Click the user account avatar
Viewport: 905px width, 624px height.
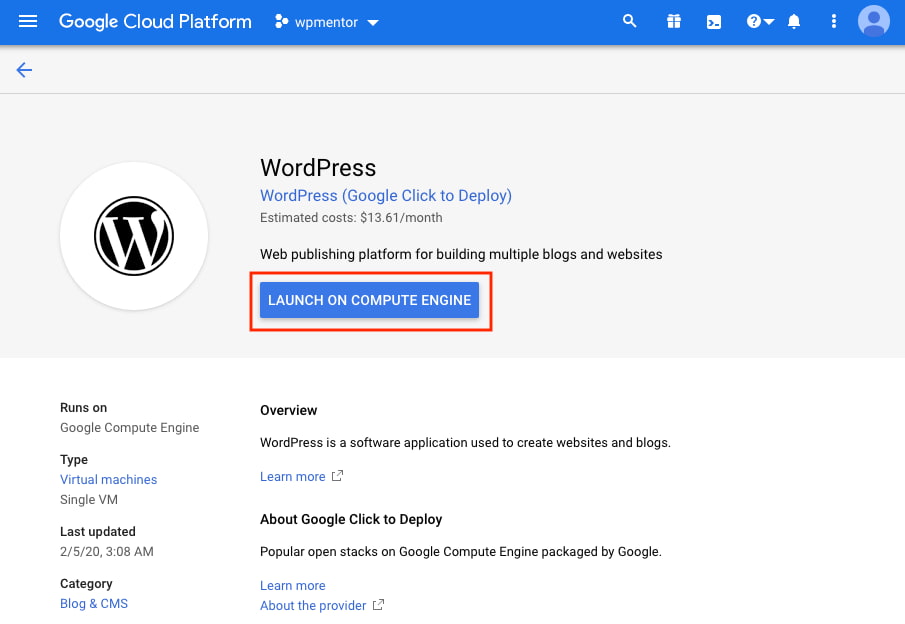(874, 21)
